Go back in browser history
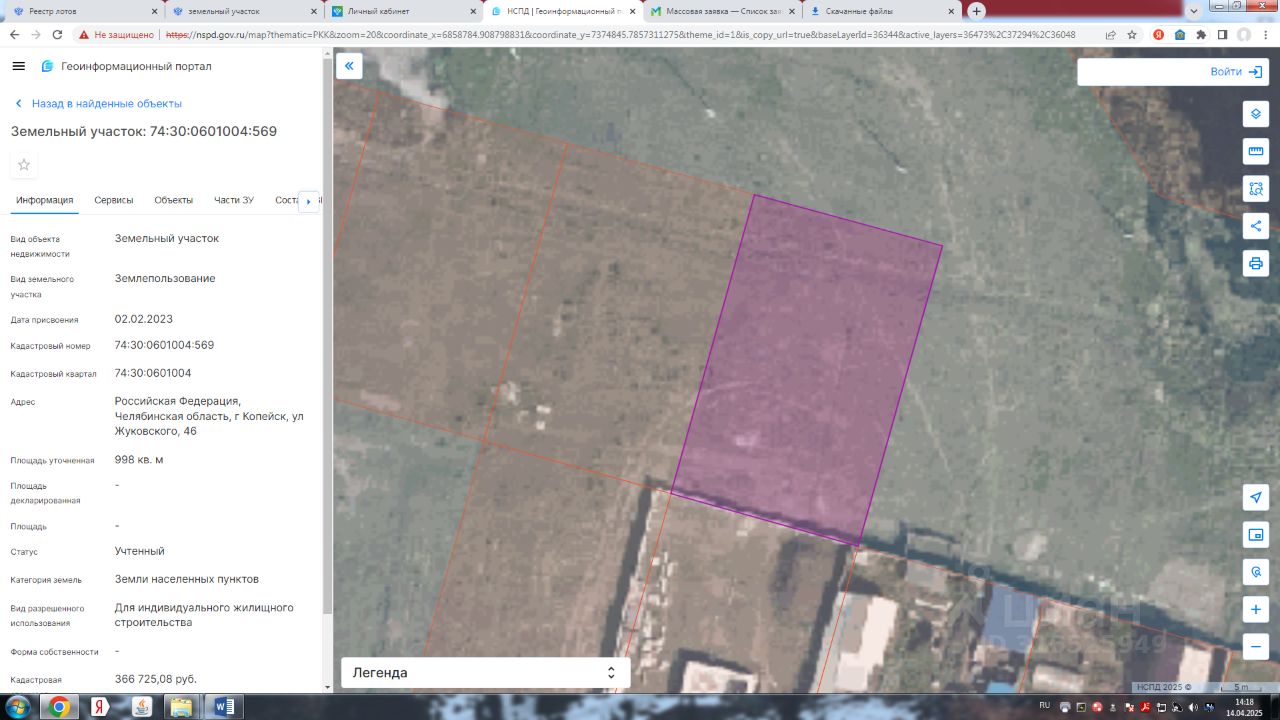The height and width of the screenshot is (720, 1280). point(14,34)
